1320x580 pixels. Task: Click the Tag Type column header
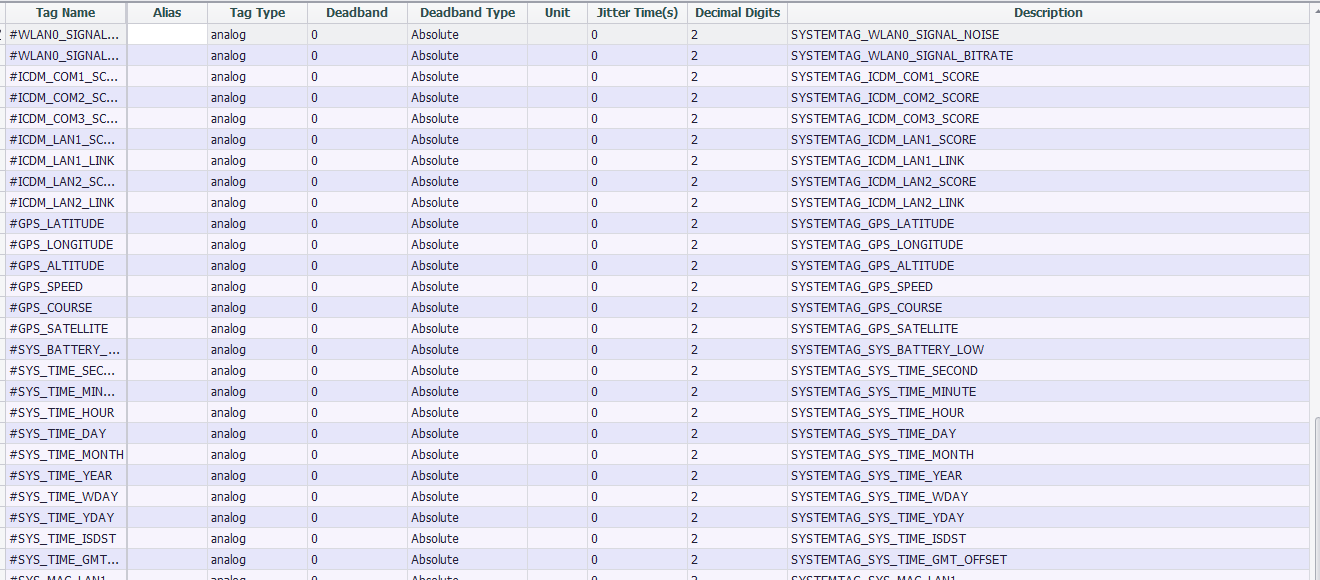(257, 13)
